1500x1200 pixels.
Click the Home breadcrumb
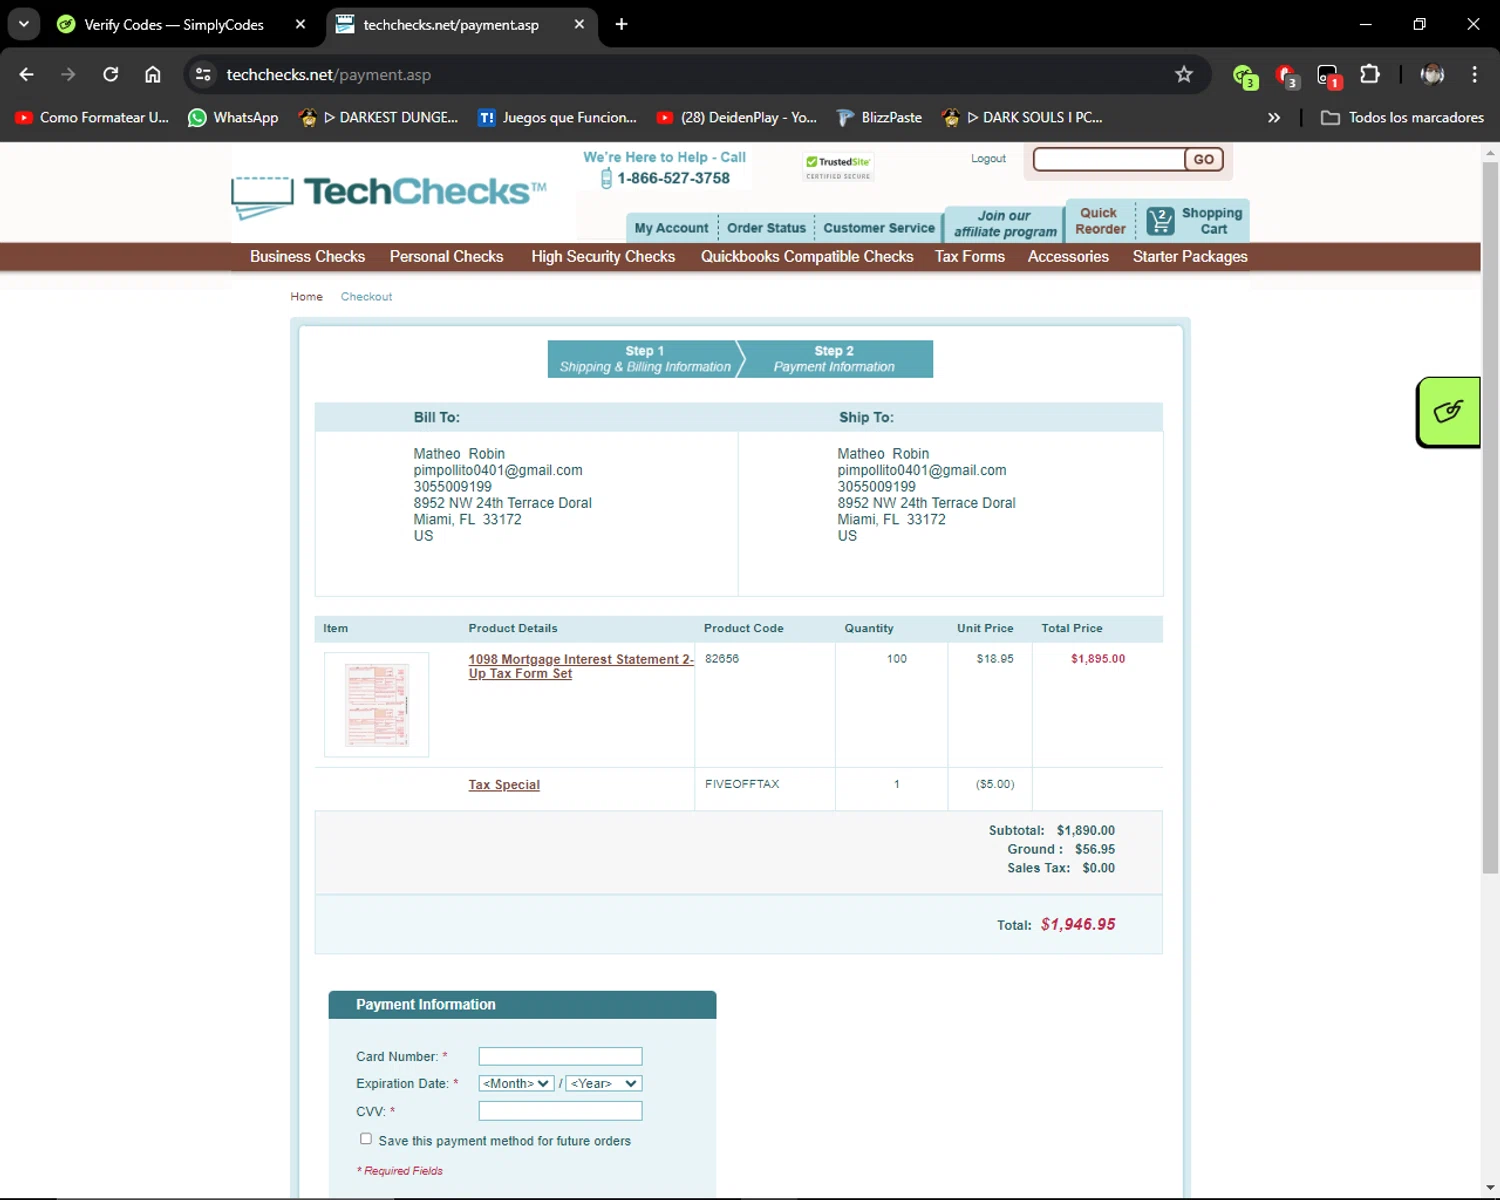[x=306, y=297]
